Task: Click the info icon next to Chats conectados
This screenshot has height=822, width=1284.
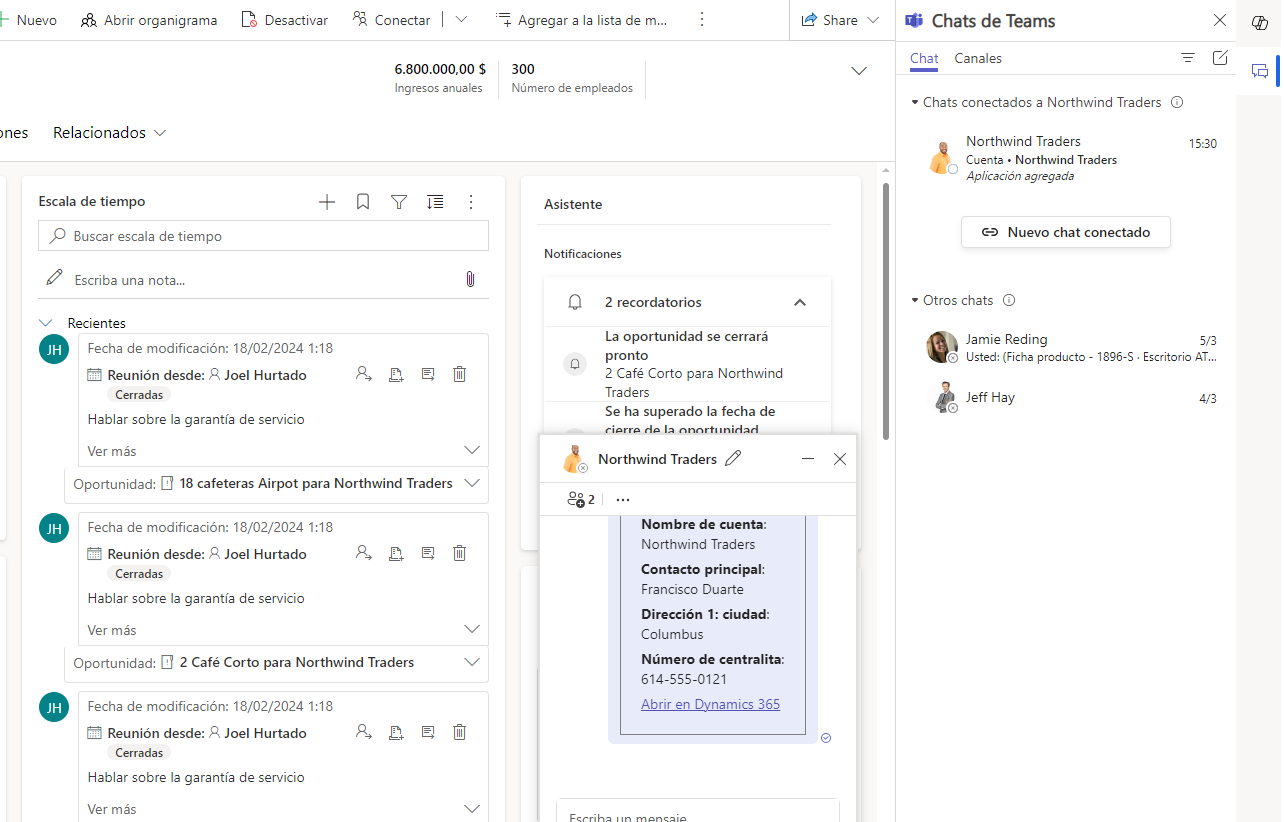Action: pyautogui.click(x=1177, y=102)
